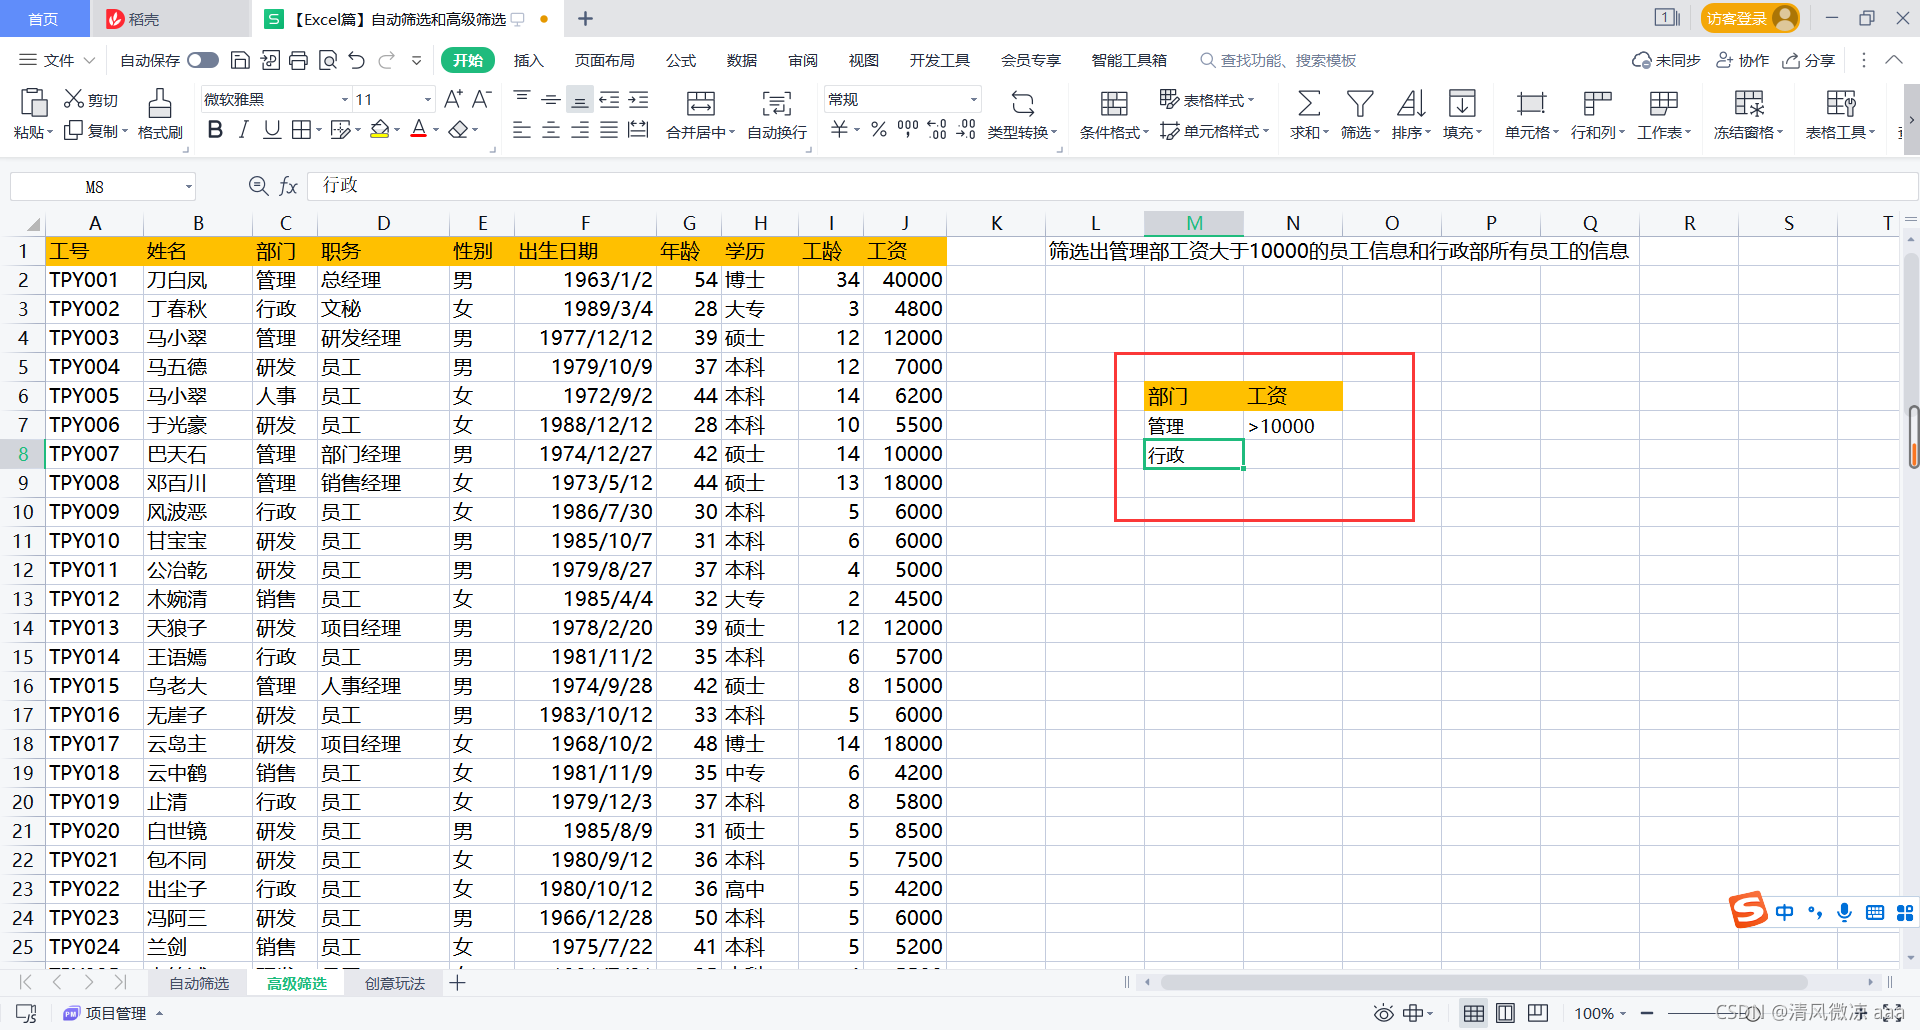Screen dimensions: 1920x1030
Task: Click the clear formatting eraser icon
Action: [x=458, y=130]
